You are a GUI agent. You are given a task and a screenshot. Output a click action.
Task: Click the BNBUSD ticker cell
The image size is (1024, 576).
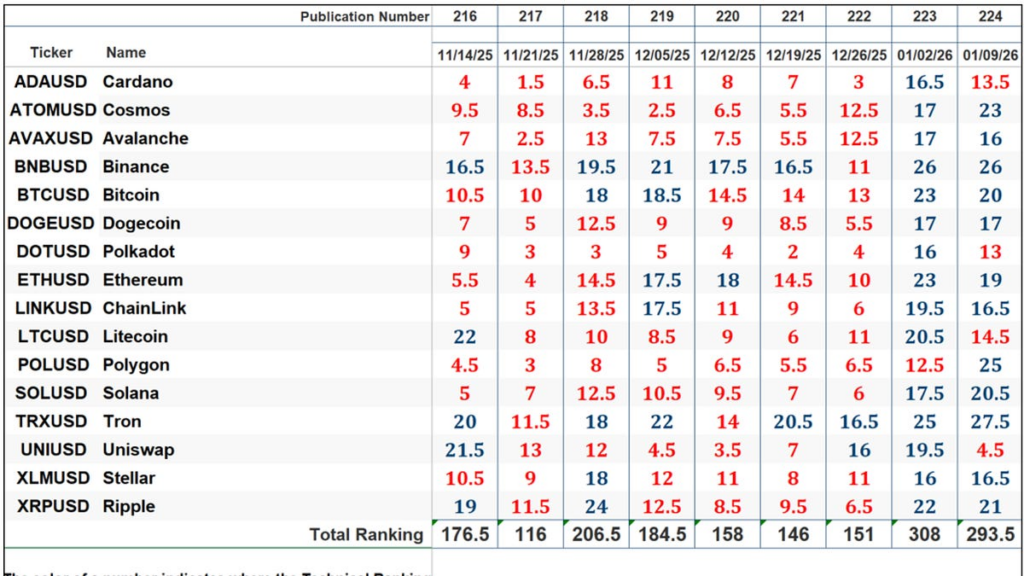(50, 167)
